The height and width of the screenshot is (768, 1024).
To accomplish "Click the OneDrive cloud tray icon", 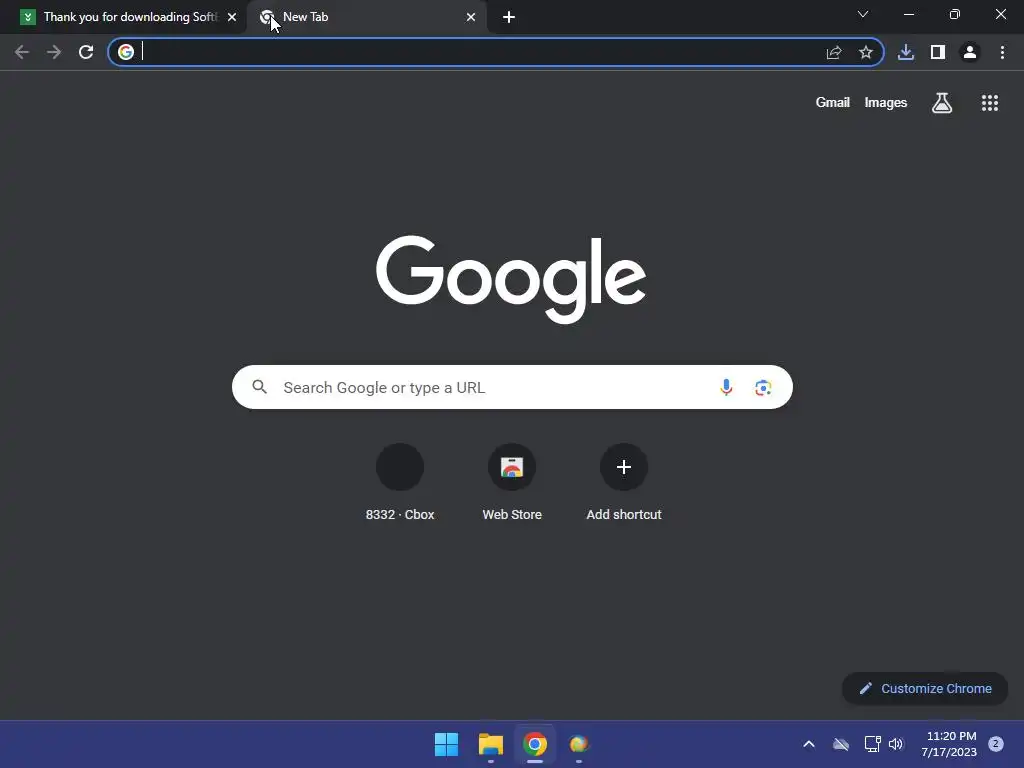I will tap(841, 744).
